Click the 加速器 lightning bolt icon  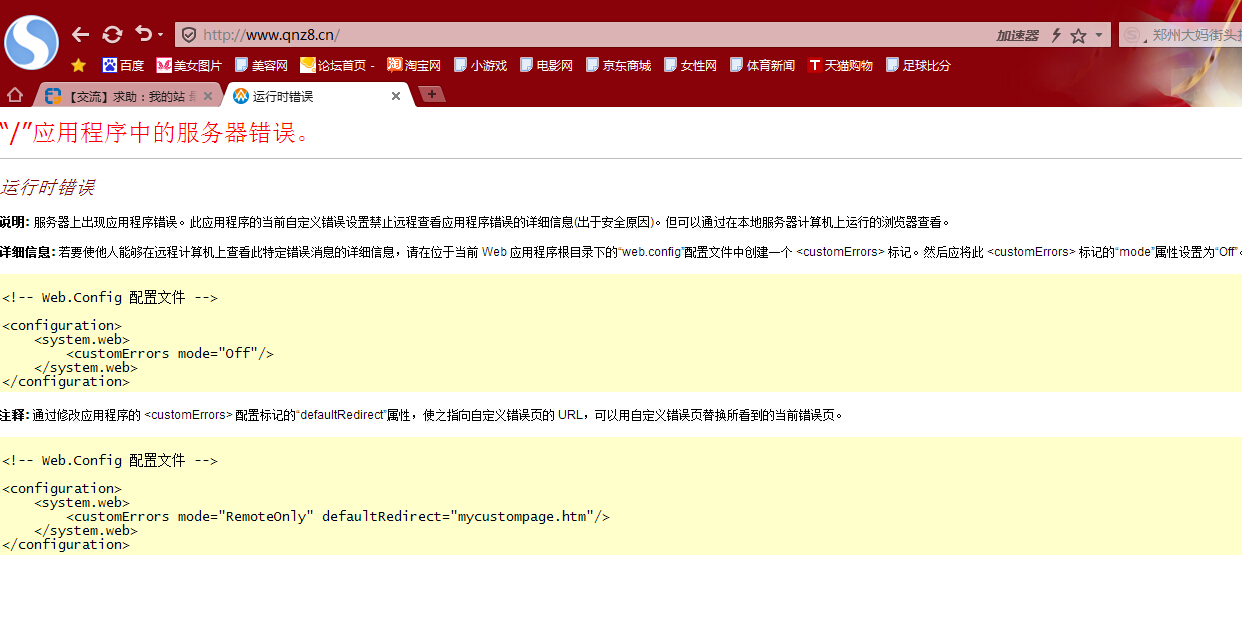(x=1055, y=36)
